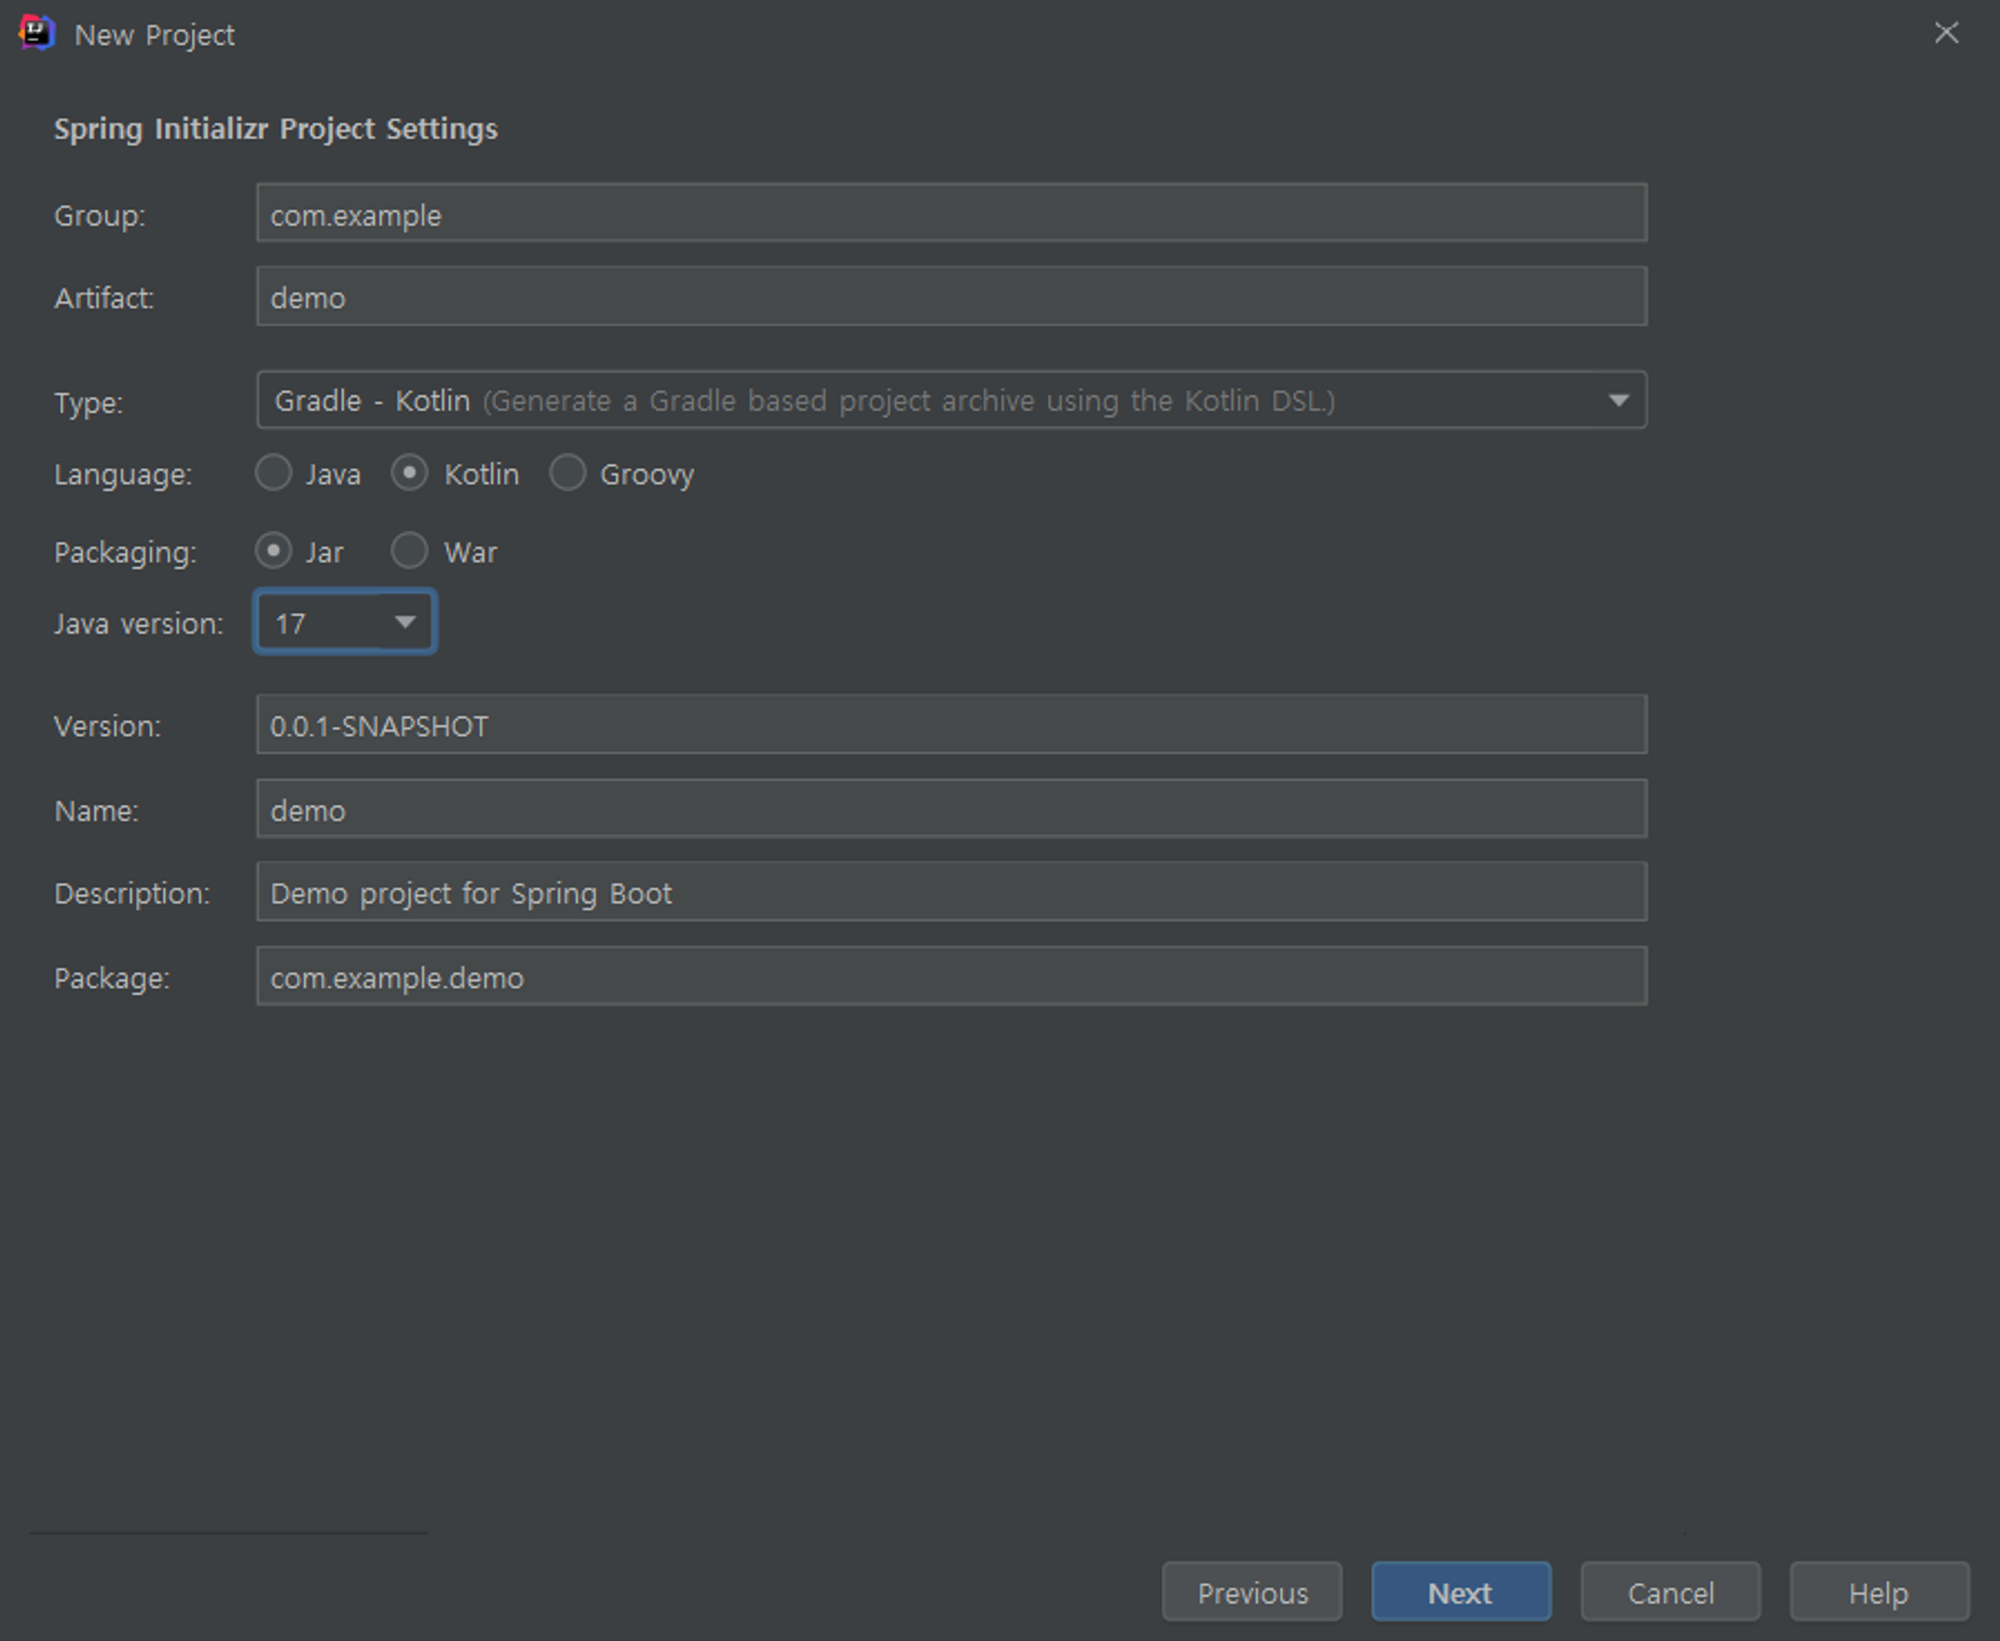The image size is (2000, 1641).
Task: Choose Groovy as the language
Action: click(x=568, y=473)
